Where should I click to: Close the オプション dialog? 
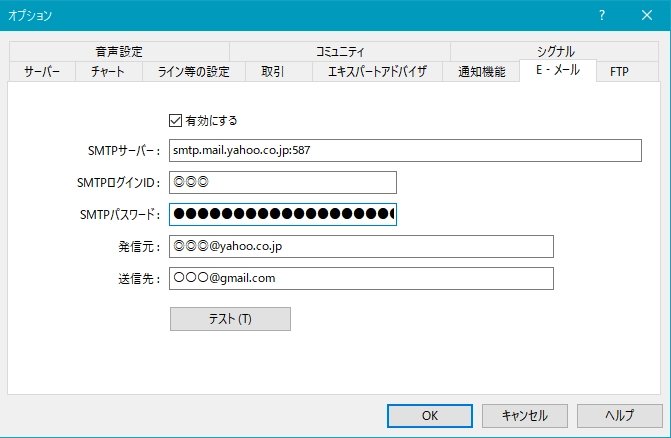(x=647, y=15)
